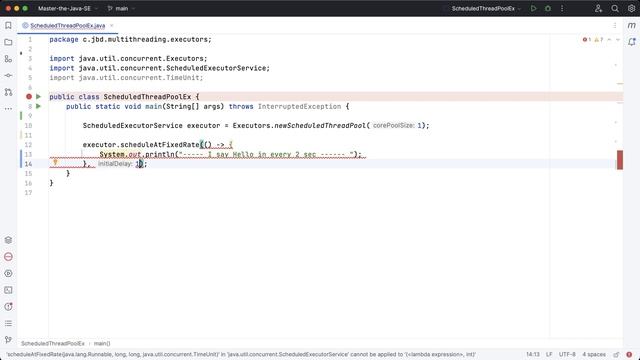Click the status bar error indicator icon

pyautogui.click(x=629, y=354)
